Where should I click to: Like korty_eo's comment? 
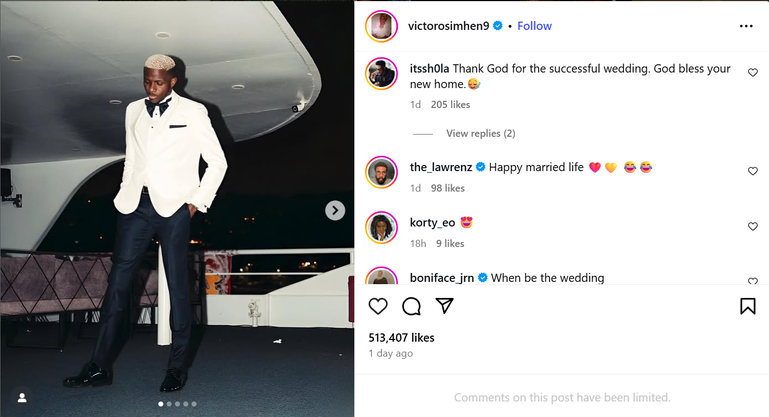click(x=753, y=227)
